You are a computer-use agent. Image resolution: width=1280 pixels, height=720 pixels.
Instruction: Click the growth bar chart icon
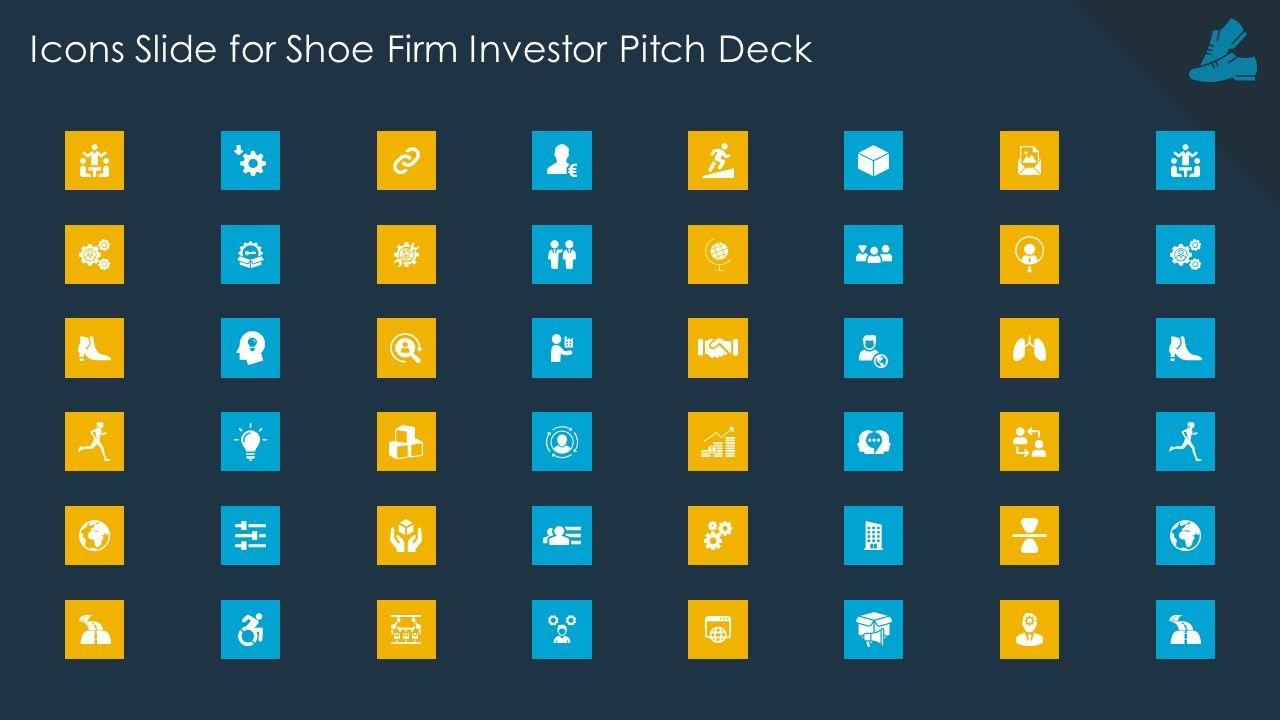pyautogui.click(x=717, y=441)
